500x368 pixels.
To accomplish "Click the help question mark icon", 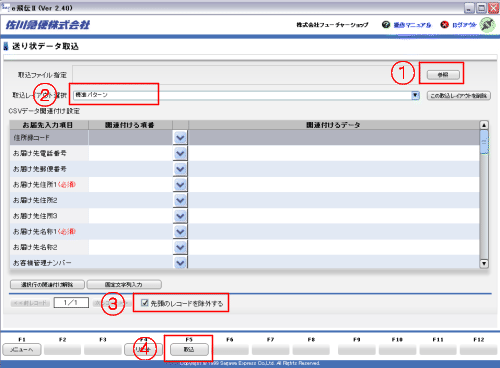I will pos(386,25).
